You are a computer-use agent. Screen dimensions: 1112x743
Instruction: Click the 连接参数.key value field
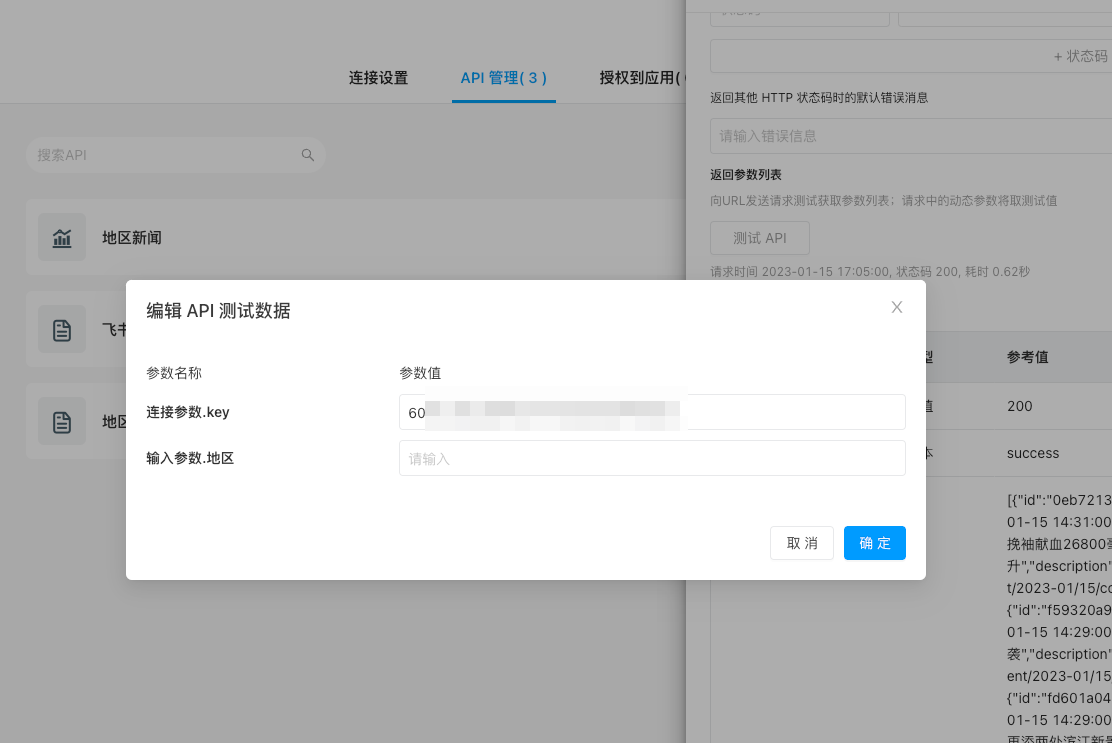(x=652, y=412)
